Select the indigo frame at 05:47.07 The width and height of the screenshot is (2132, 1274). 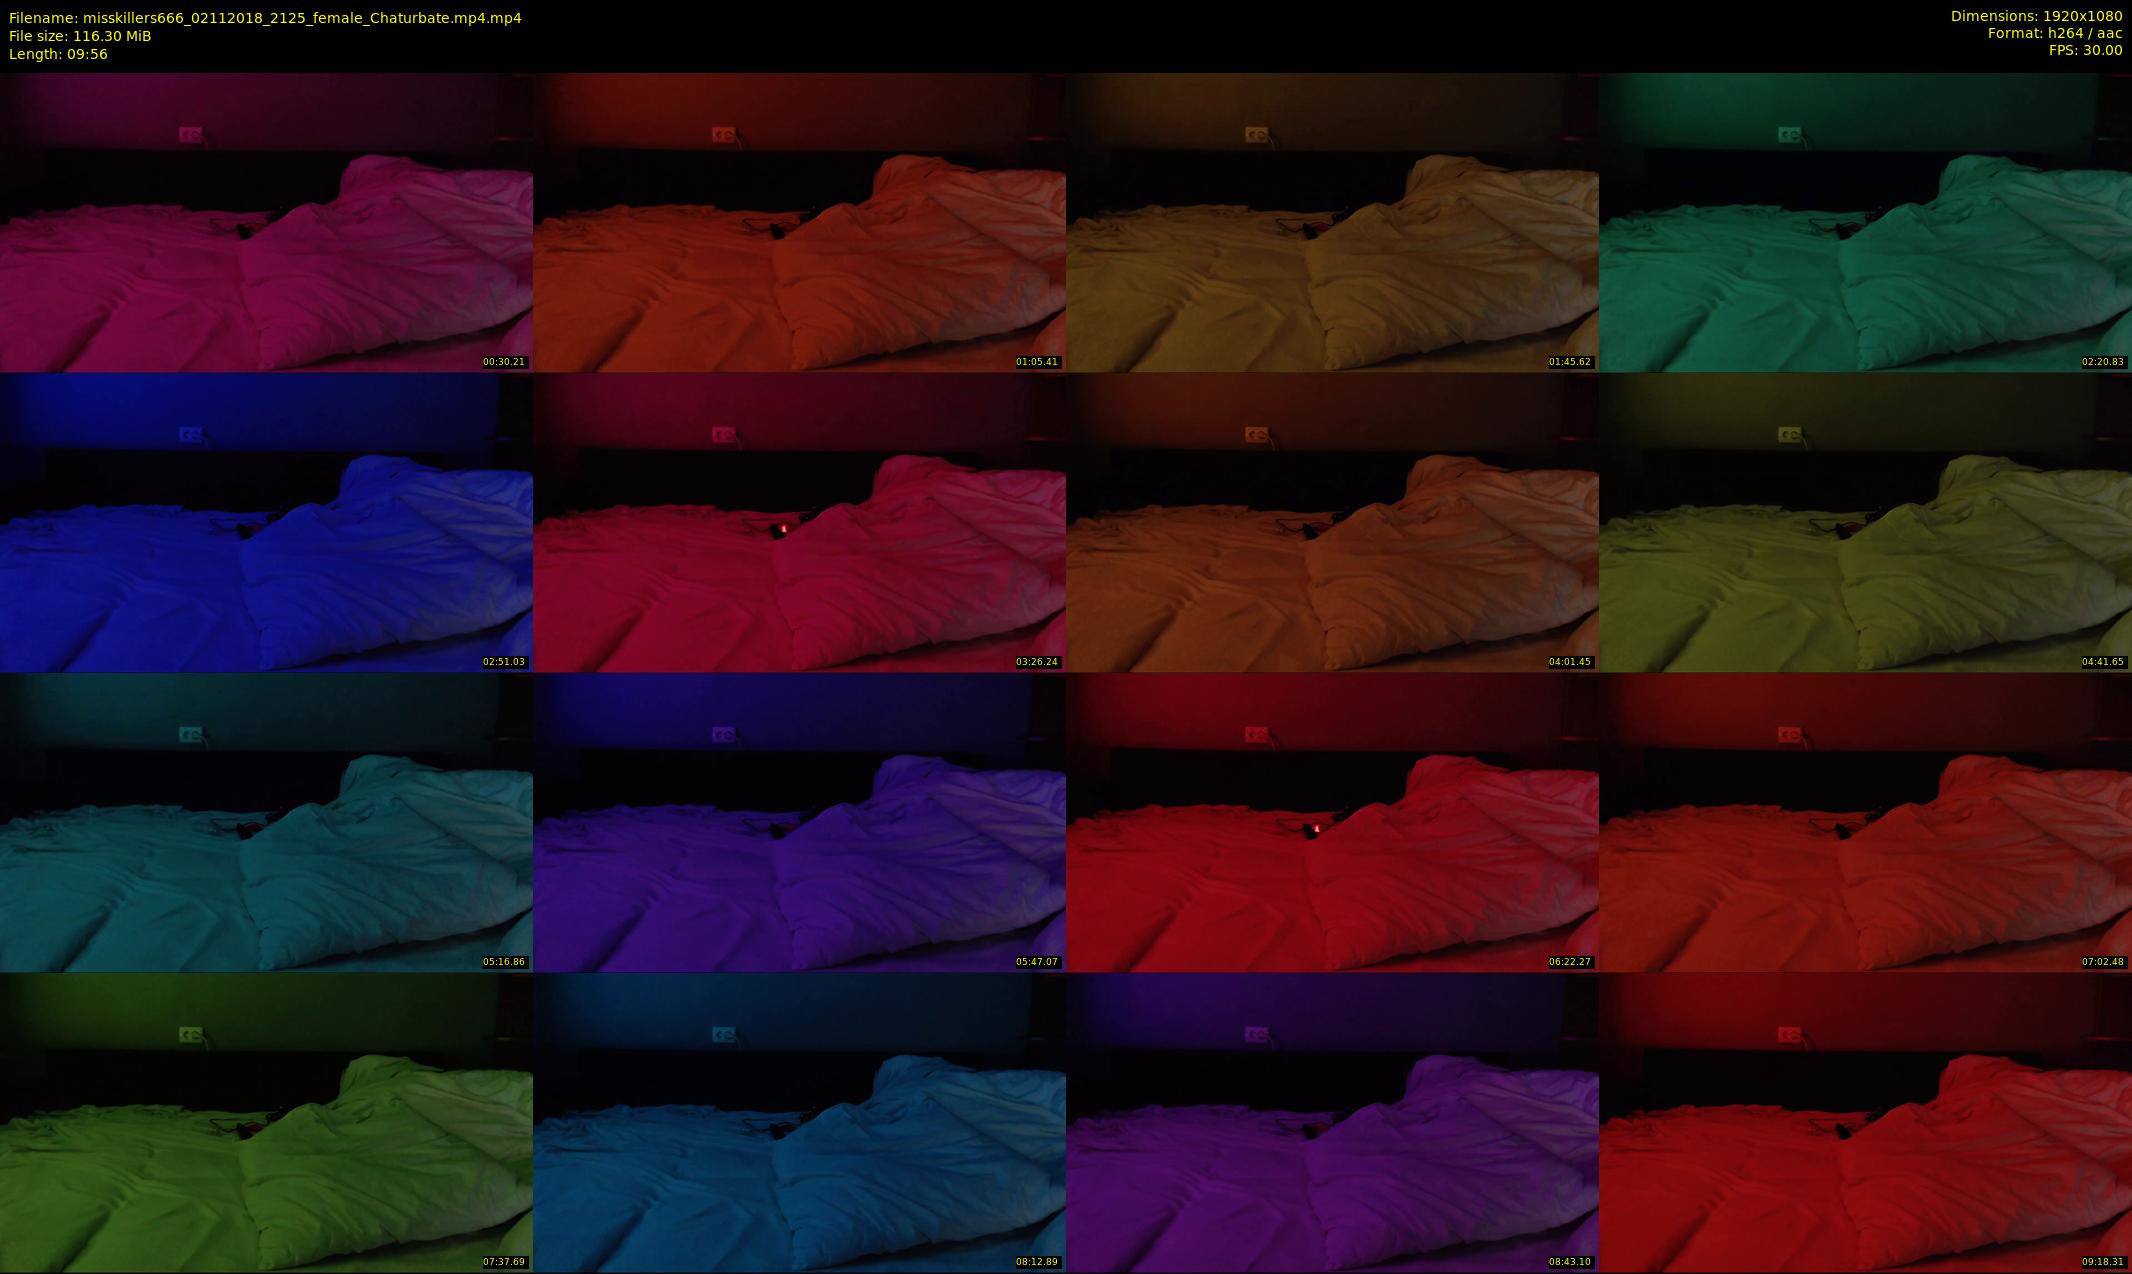[799, 822]
